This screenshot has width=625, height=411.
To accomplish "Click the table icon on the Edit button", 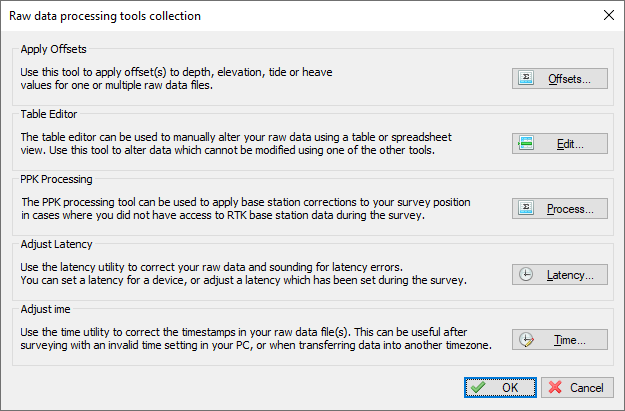I will point(526,143).
